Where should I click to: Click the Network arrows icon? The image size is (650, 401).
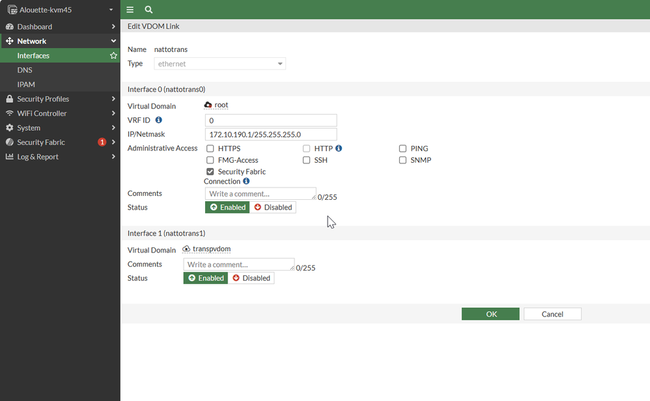tap(10, 41)
